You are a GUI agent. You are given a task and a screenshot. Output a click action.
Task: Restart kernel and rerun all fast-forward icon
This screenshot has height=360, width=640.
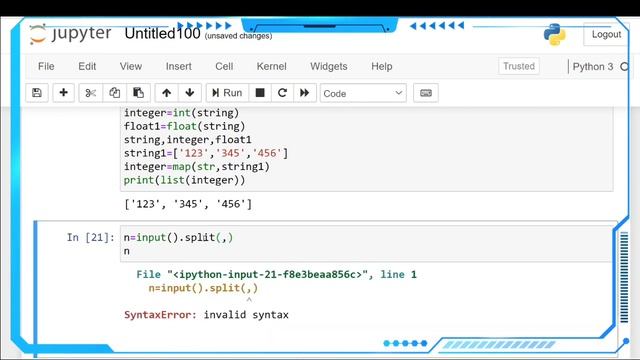coord(304,93)
